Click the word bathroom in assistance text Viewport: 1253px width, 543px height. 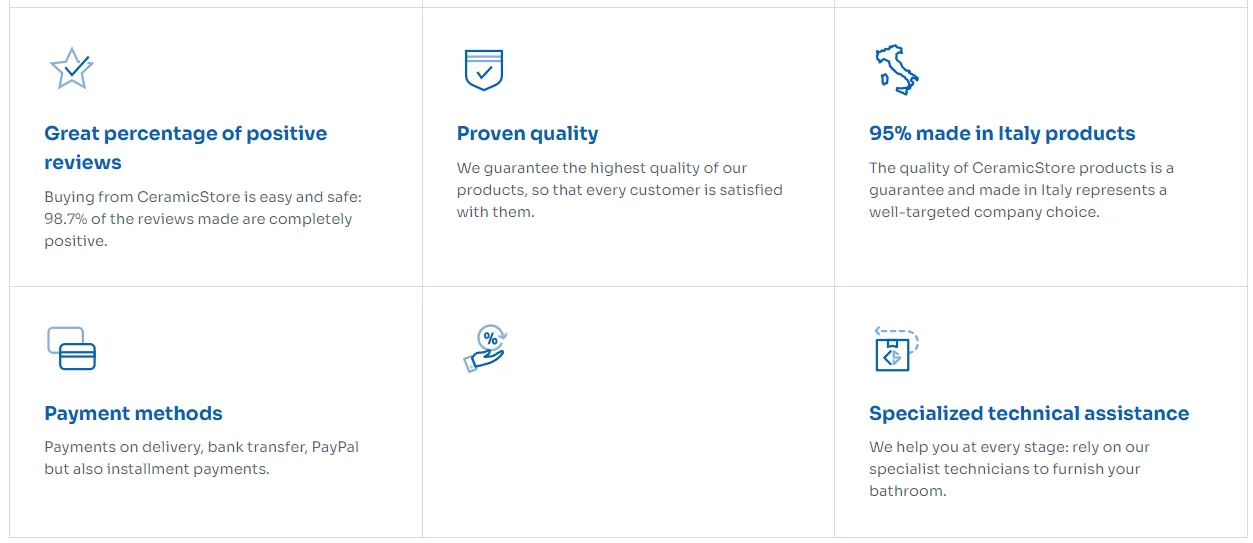pos(907,490)
